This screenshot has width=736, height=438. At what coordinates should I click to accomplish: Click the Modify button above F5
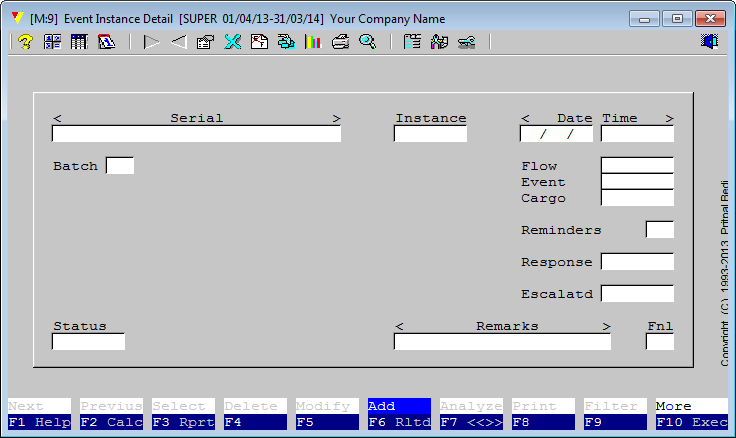(x=327, y=406)
